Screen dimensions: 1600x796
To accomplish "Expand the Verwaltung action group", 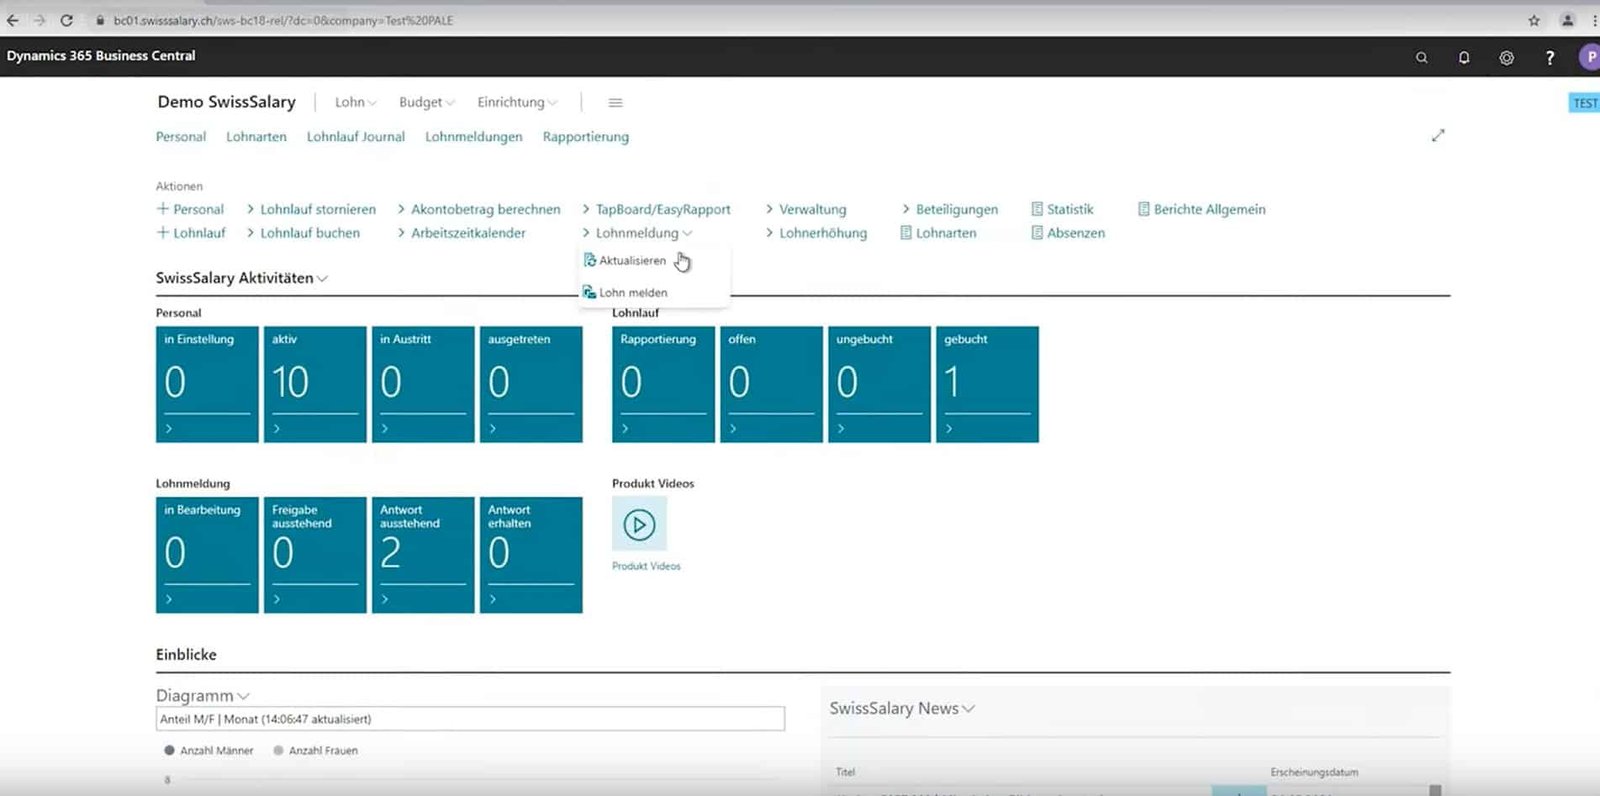I will (x=806, y=209).
